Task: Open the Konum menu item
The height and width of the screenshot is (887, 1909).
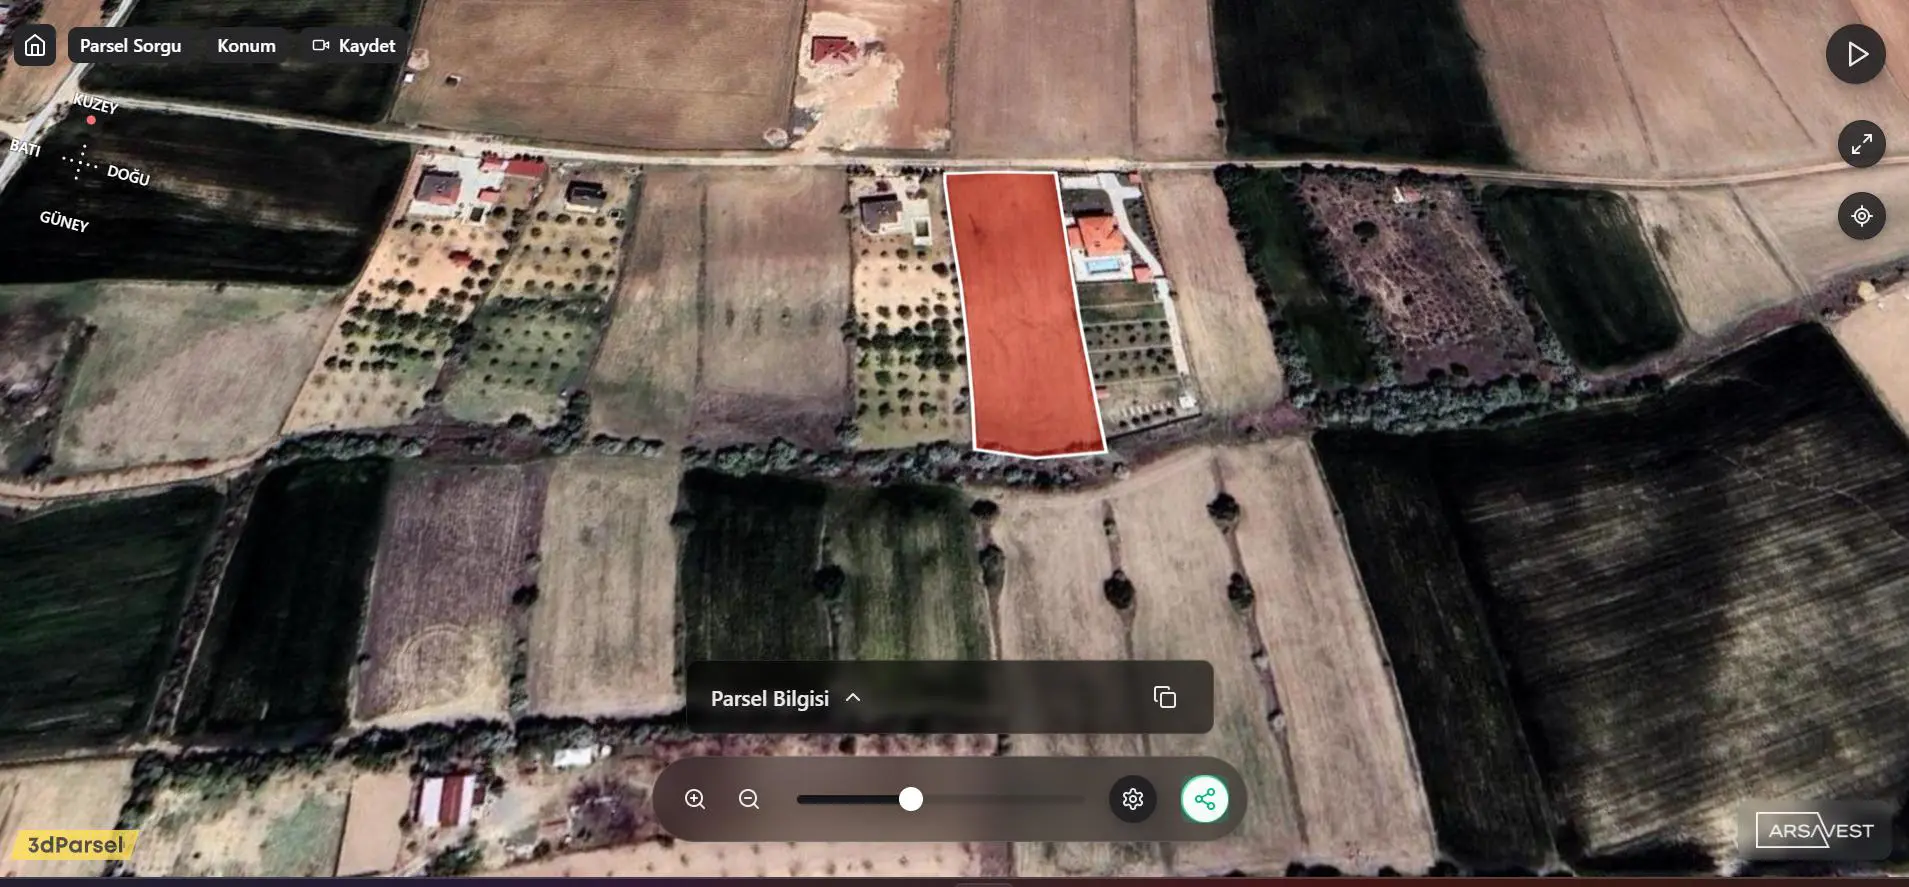Action: pos(246,46)
